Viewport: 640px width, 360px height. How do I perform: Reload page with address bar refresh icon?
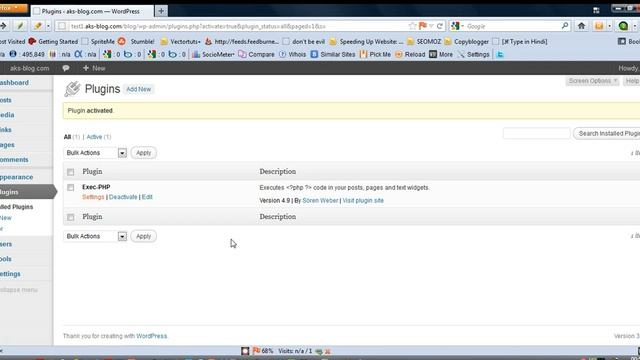tap(440, 26)
